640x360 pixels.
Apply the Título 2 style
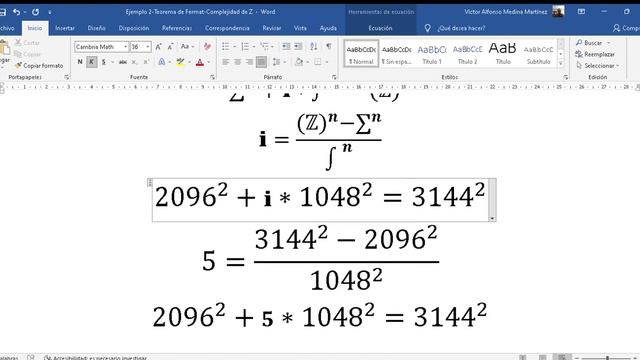pyautogui.click(x=467, y=53)
